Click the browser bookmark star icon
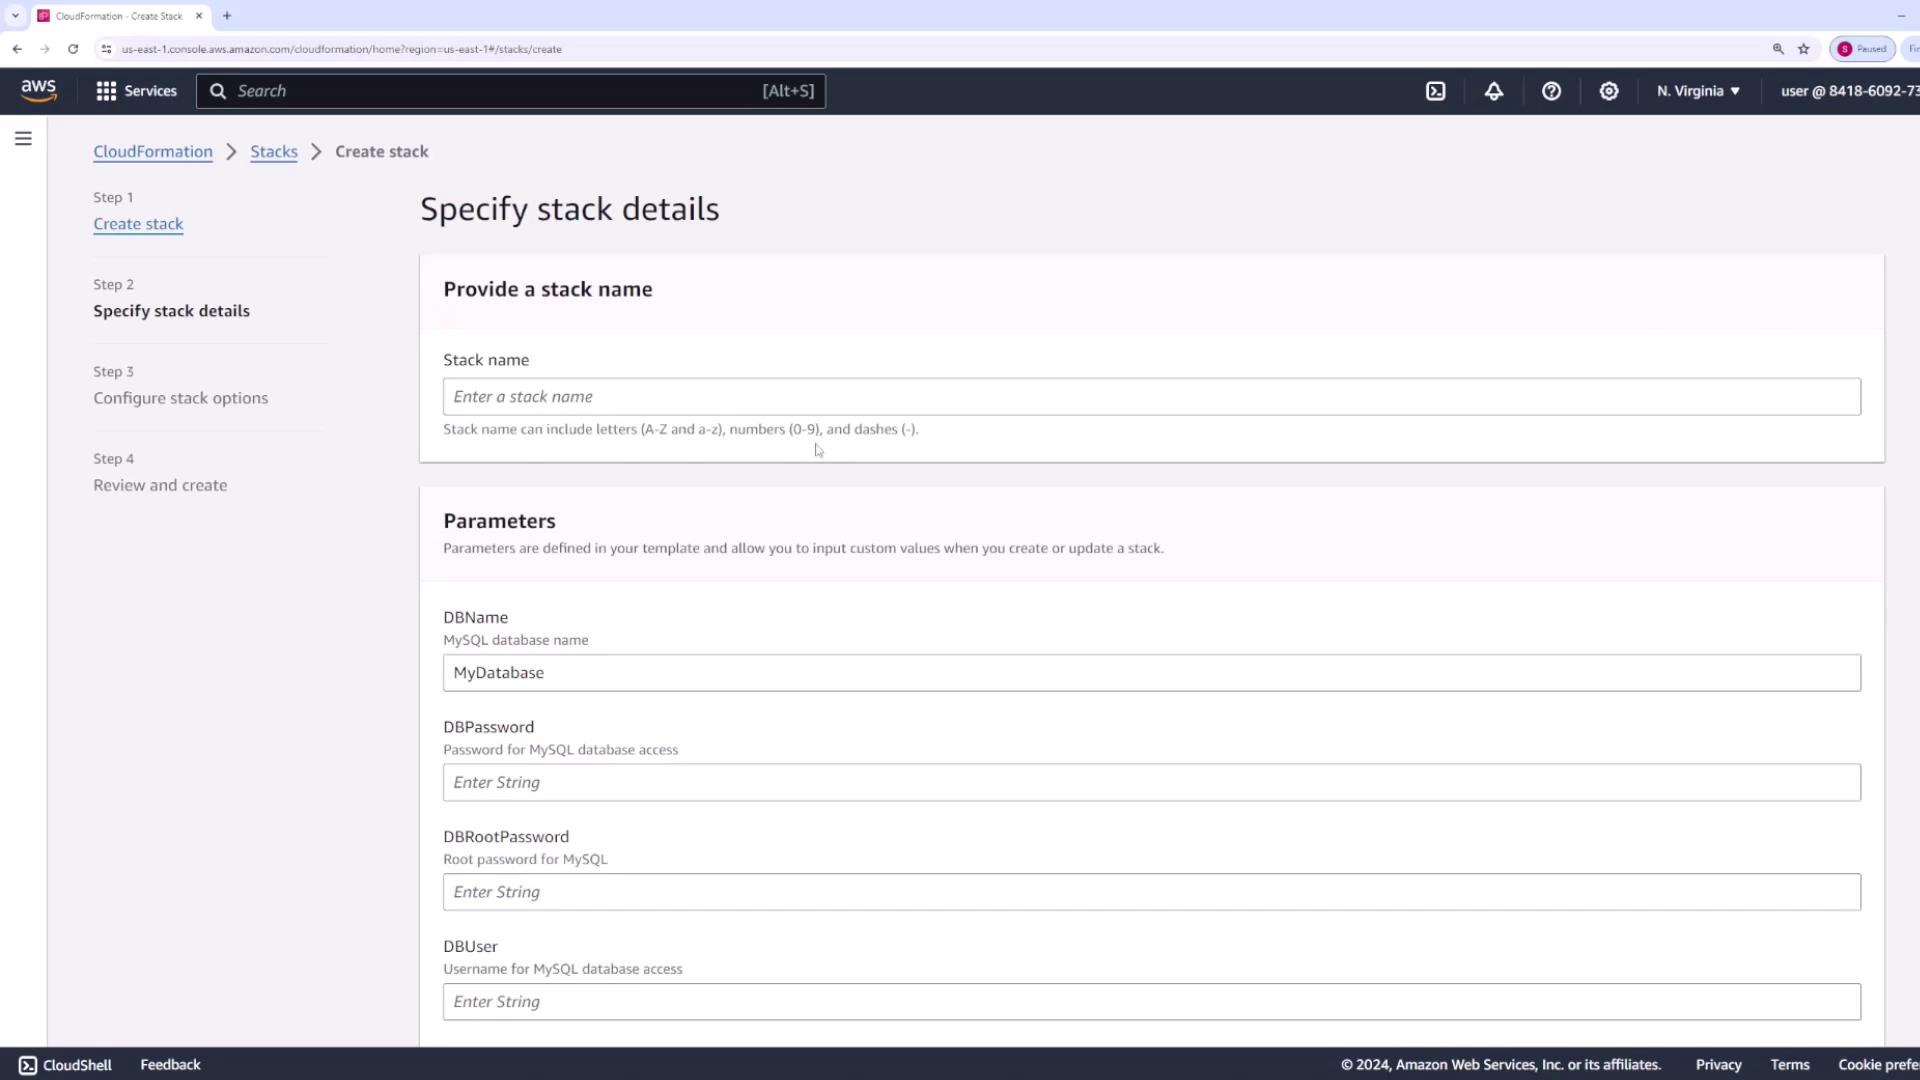1920x1080 pixels. coord(1804,49)
